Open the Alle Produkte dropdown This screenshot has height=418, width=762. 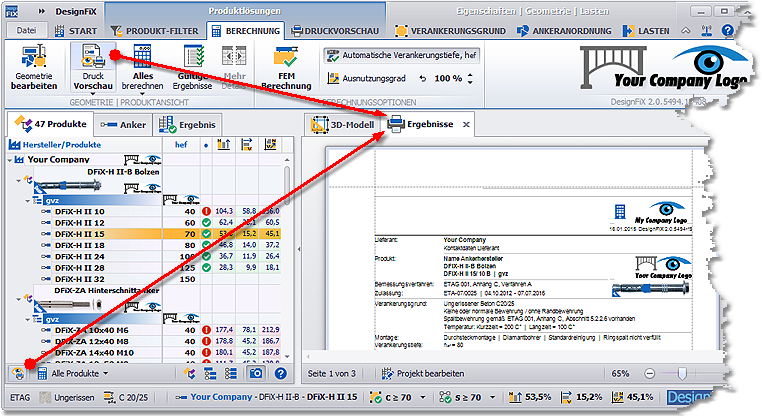(x=73, y=373)
